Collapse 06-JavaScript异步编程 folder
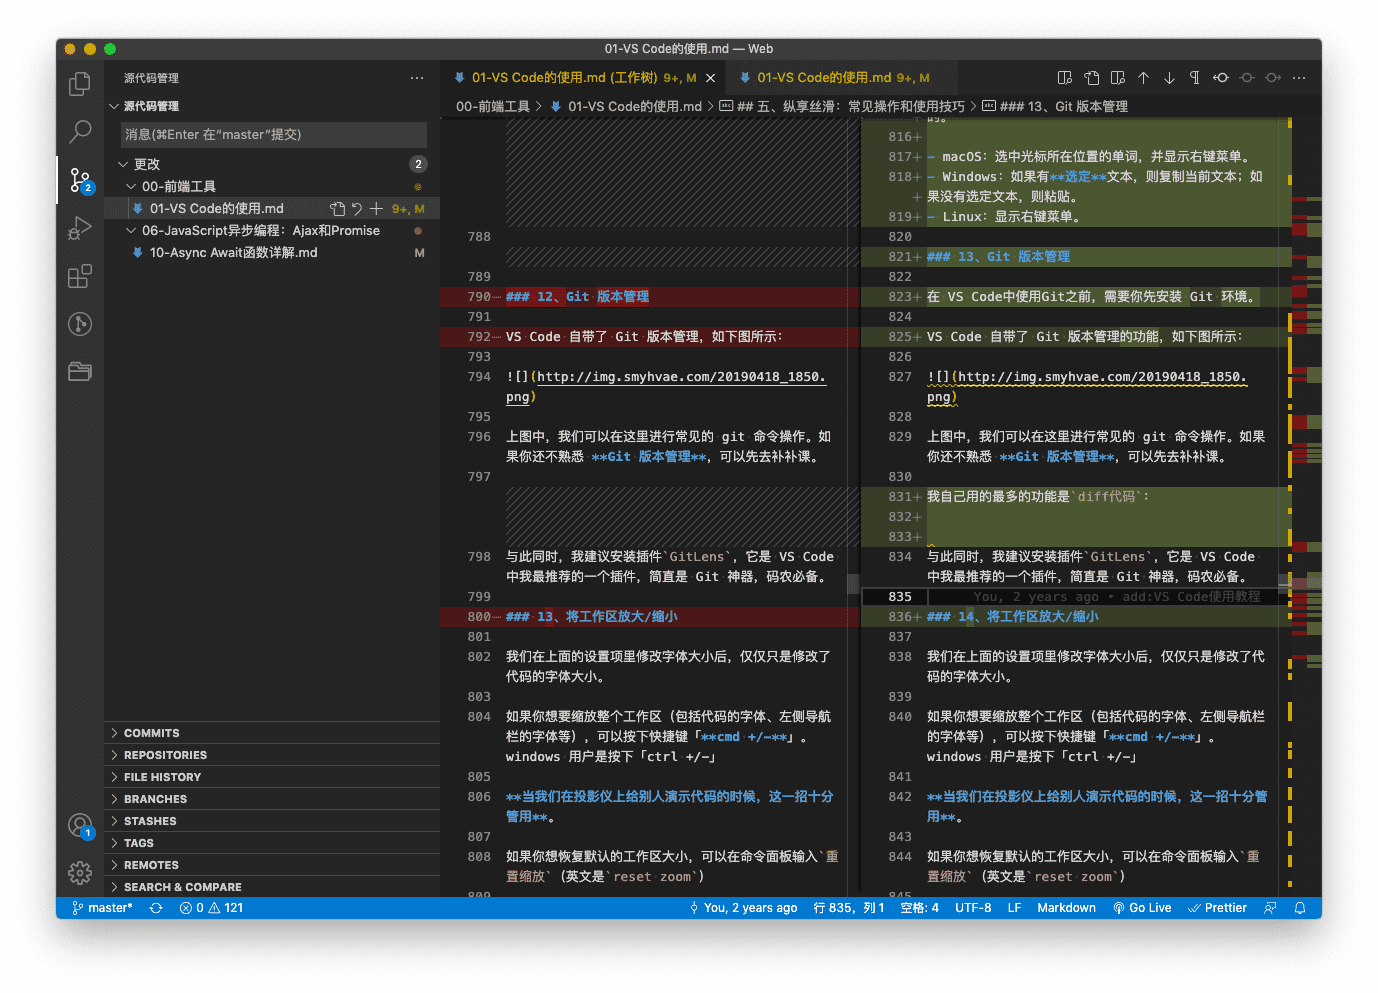 click(272, 231)
